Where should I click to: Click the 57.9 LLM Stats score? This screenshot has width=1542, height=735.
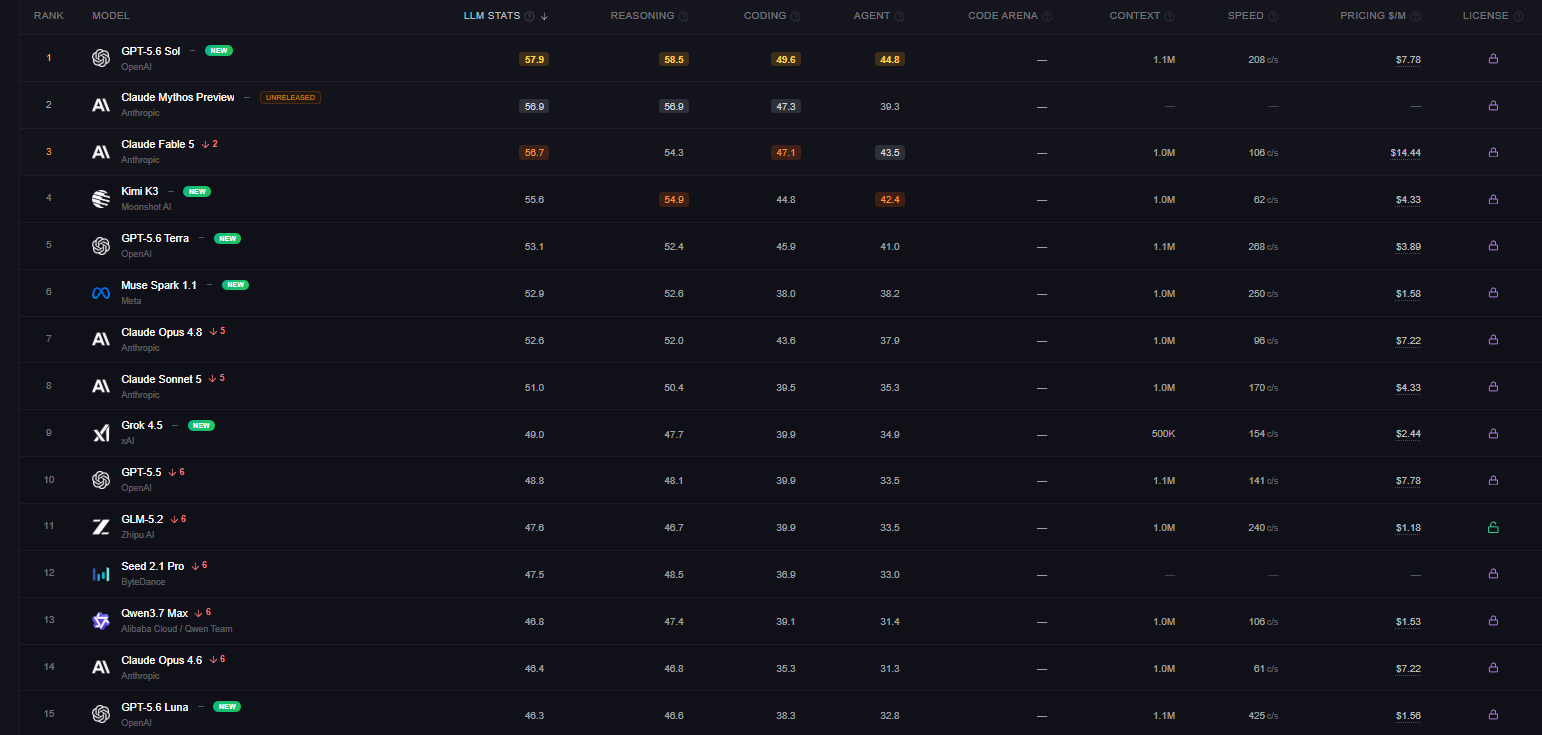point(534,60)
